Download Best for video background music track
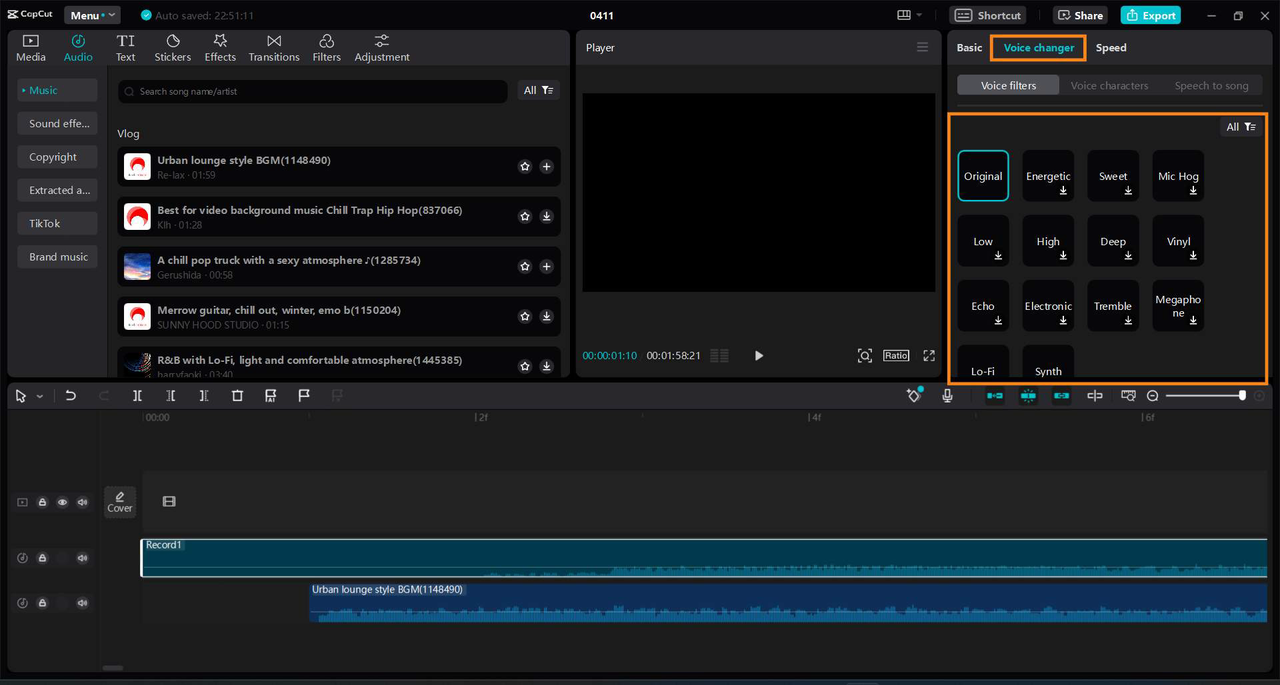 click(x=546, y=216)
